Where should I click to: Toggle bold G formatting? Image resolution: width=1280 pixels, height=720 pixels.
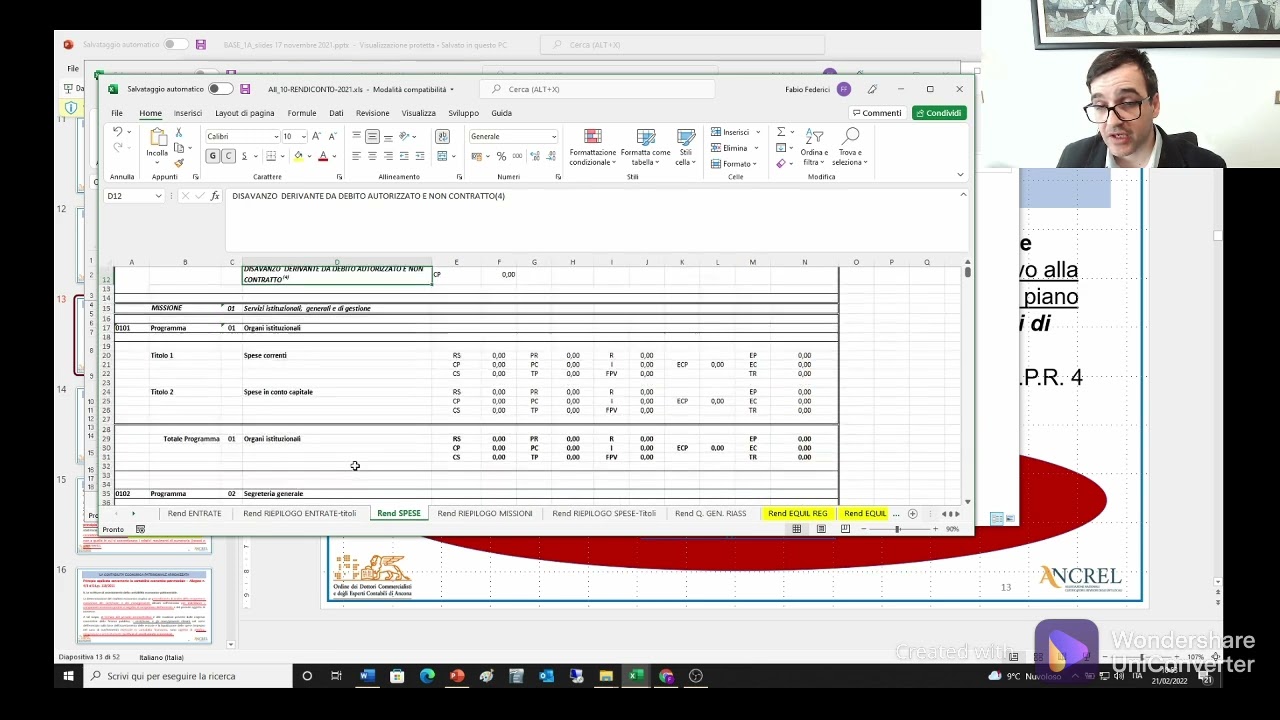[212, 156]
